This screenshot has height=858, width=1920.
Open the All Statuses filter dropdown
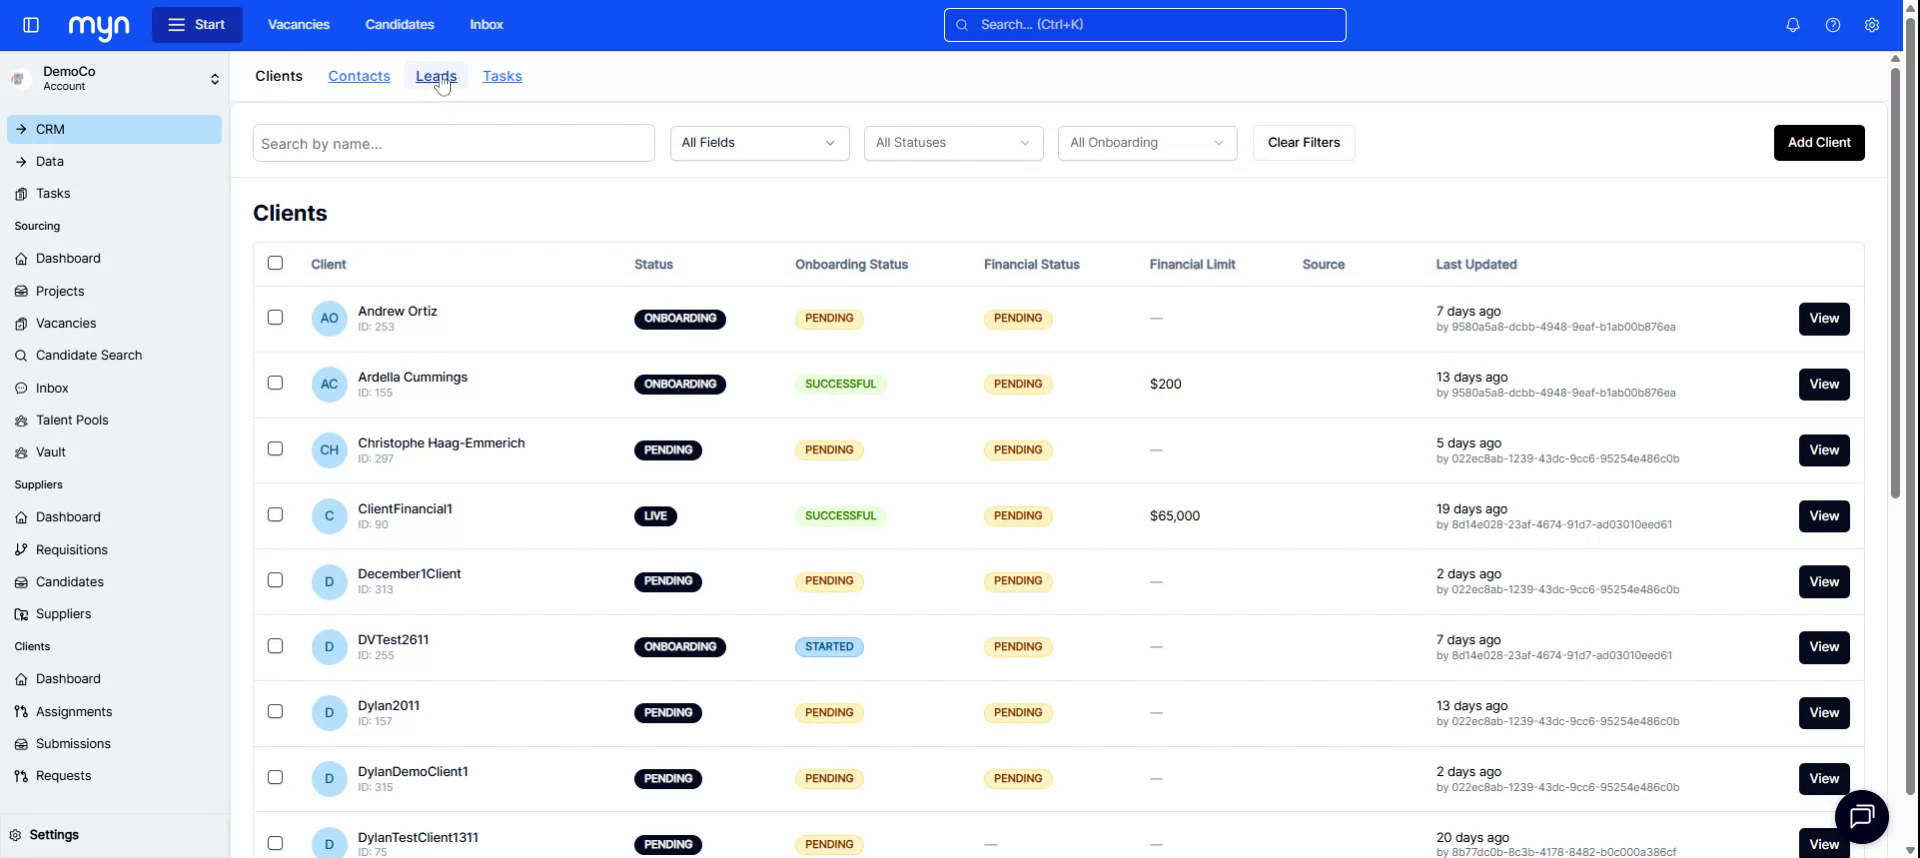click(x=952, y=143)
